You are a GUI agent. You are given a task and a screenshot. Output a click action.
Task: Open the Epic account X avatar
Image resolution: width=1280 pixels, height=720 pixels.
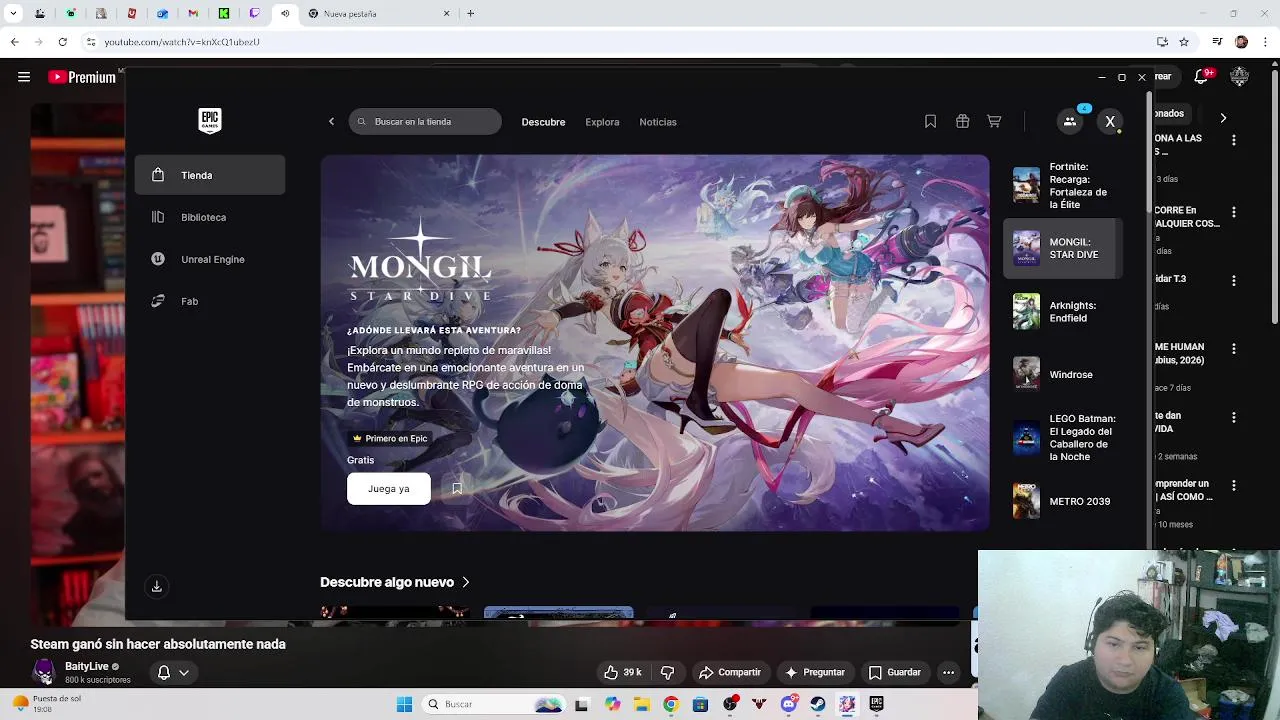[1110, 122]
